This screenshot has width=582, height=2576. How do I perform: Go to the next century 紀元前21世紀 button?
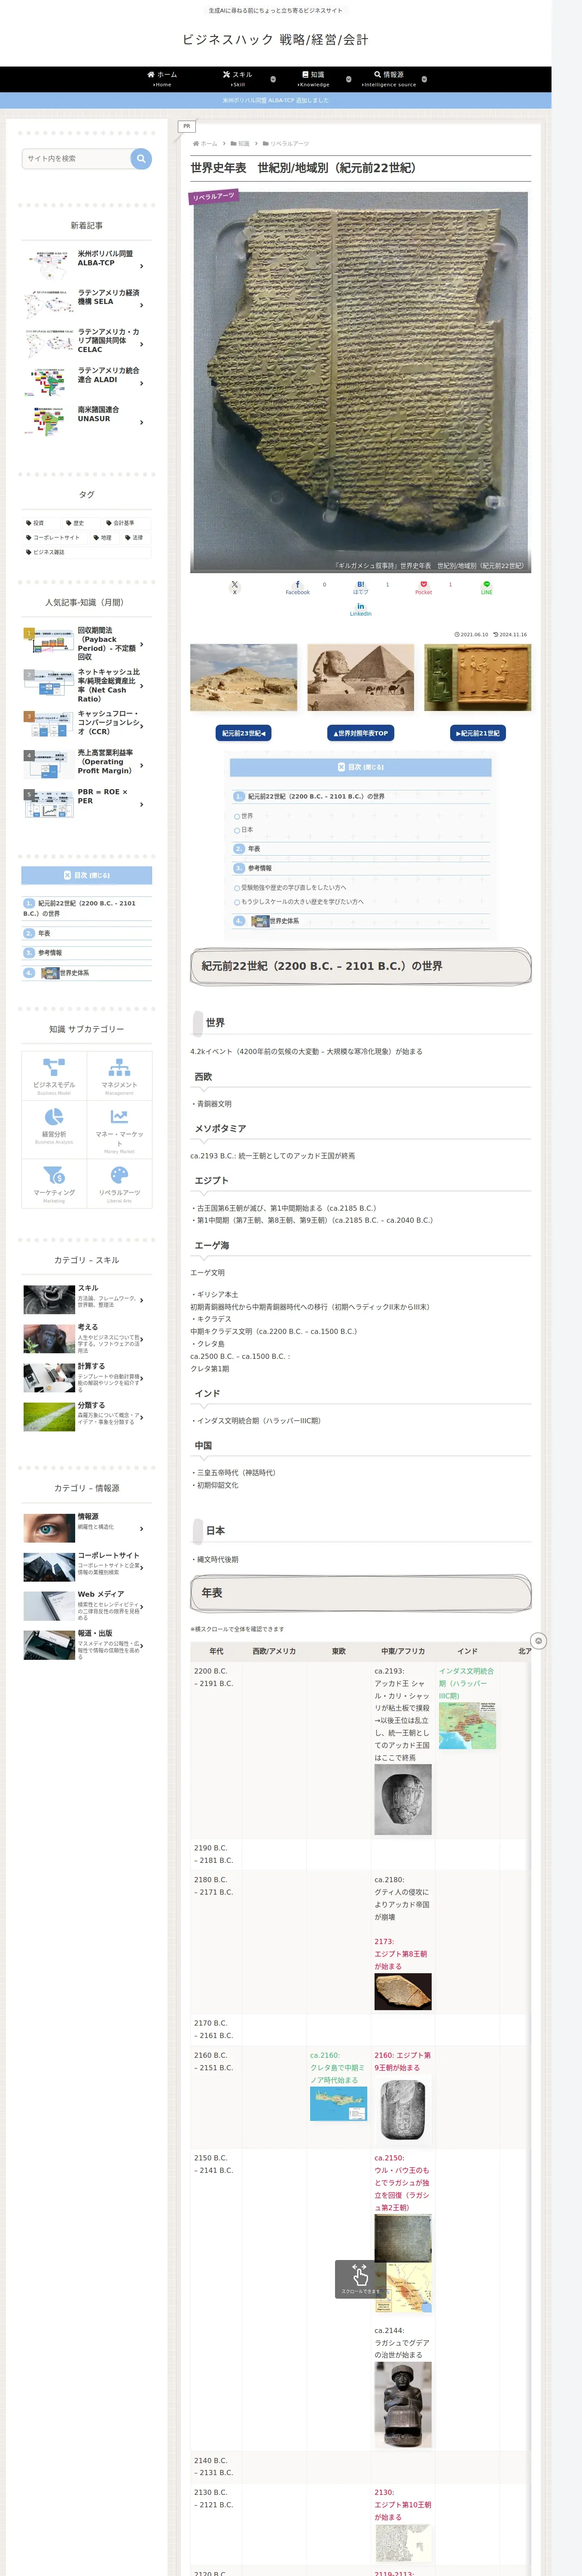[x=478, y=733]
